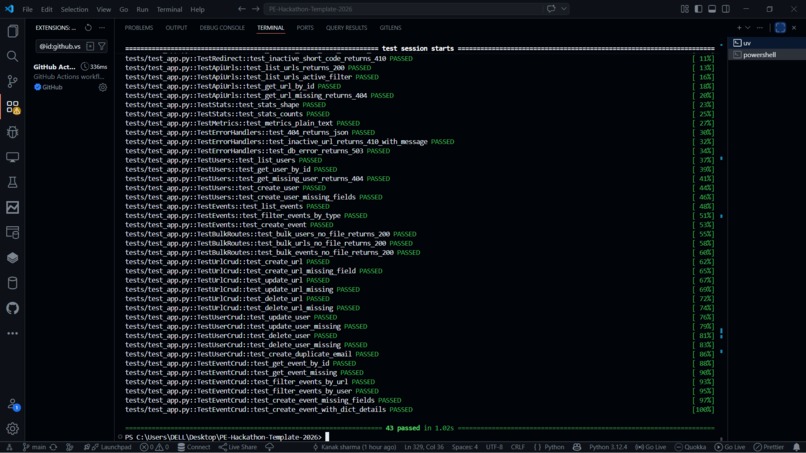Select the uv terminal instance
The width and height of the screenshot is (806, 453).
[766, 43]
